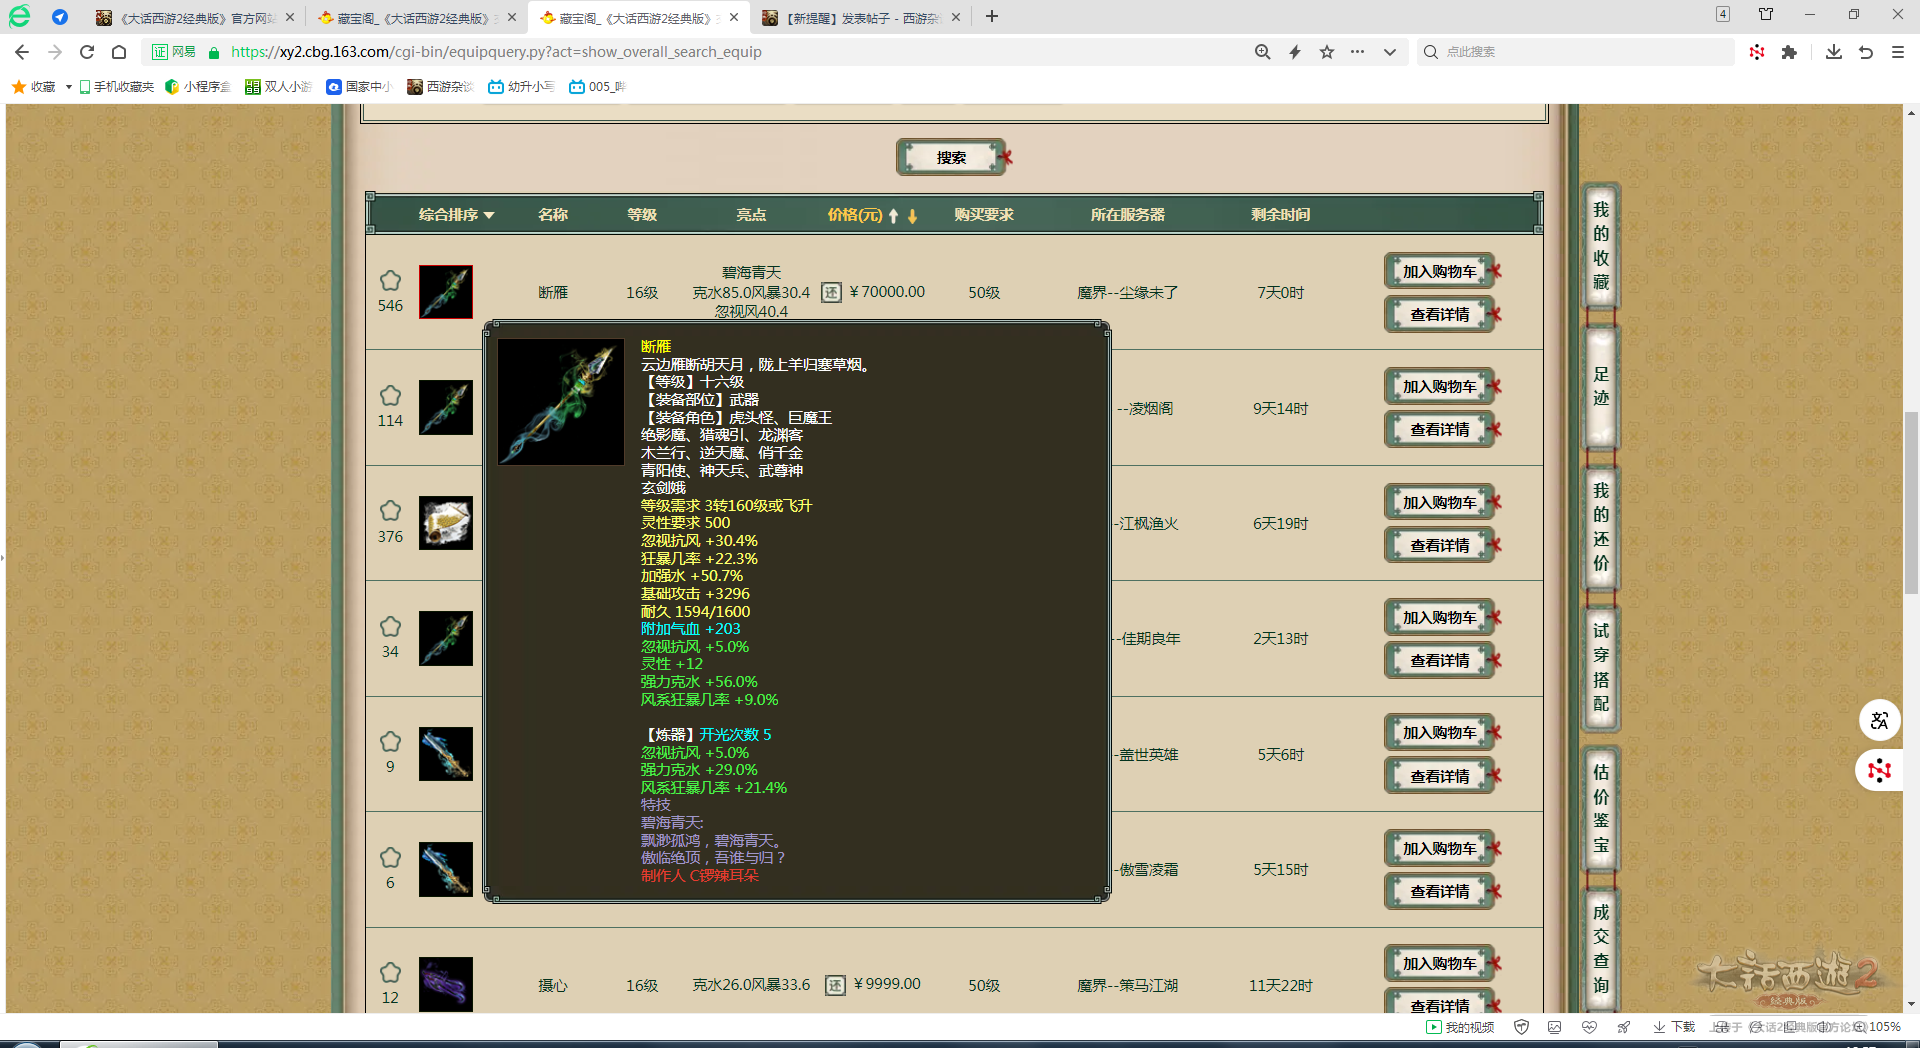Click the extensions puzzle piece icon
This screenshot has height=1048, width=1920.
1789,52
